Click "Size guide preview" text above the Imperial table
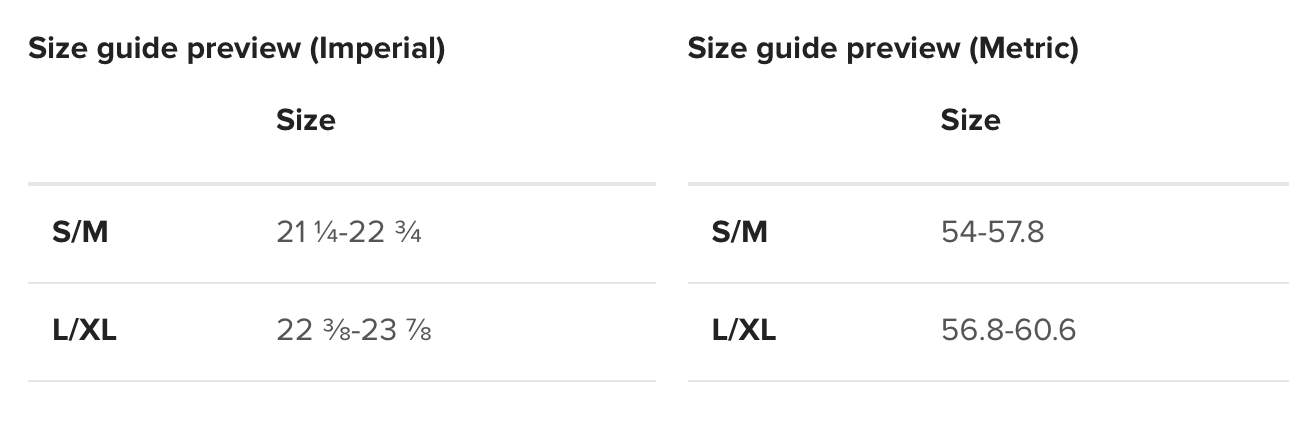 [x=165, y=49]
